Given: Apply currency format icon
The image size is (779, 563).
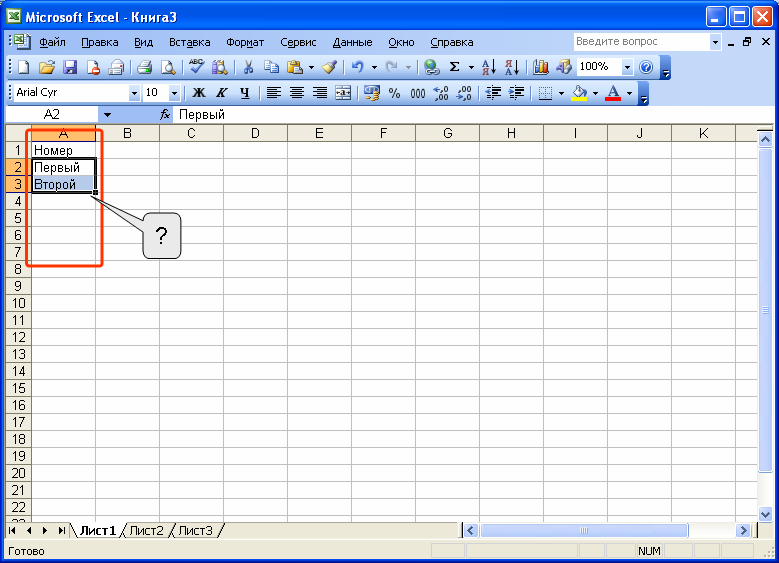Looking at the screenshot, I should click(x=372, y=93).
